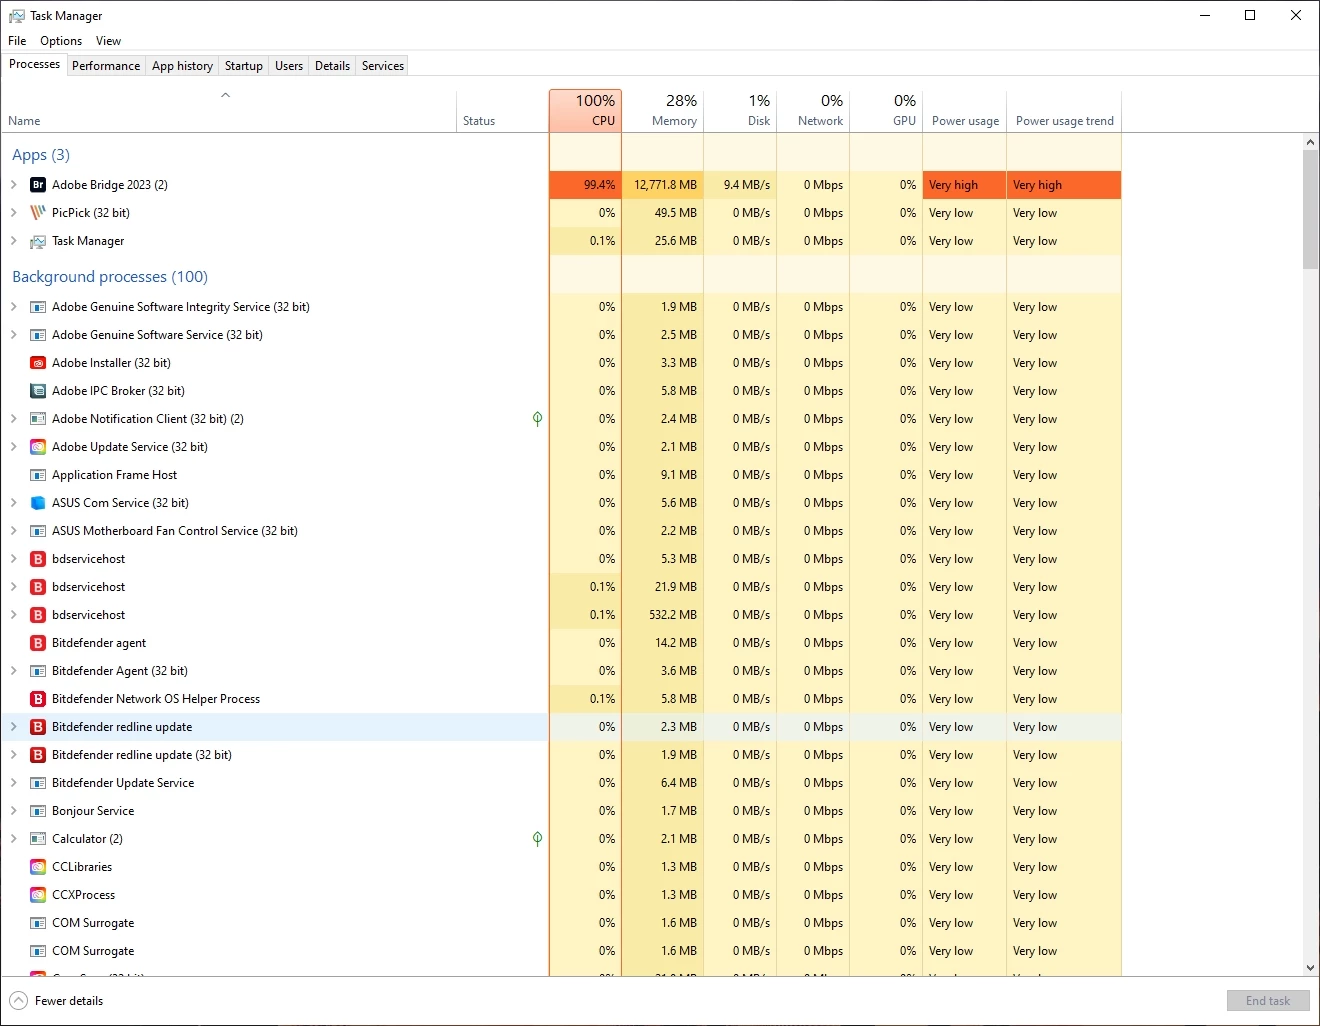Click the Bitdefender Update Service icon
This screenshot has height=1026, width=1320.
click(38, 783)
